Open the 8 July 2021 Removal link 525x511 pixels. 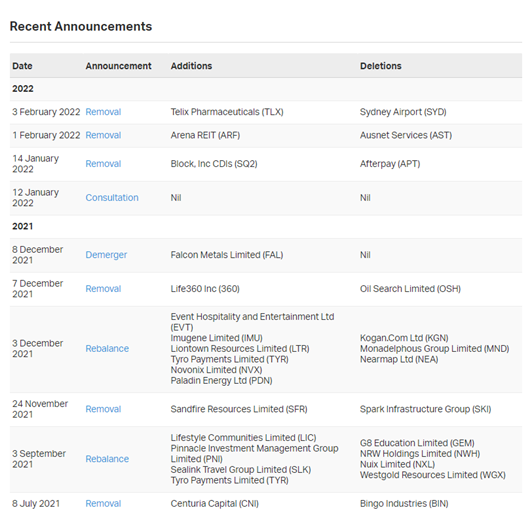click(x=103, y=503)
